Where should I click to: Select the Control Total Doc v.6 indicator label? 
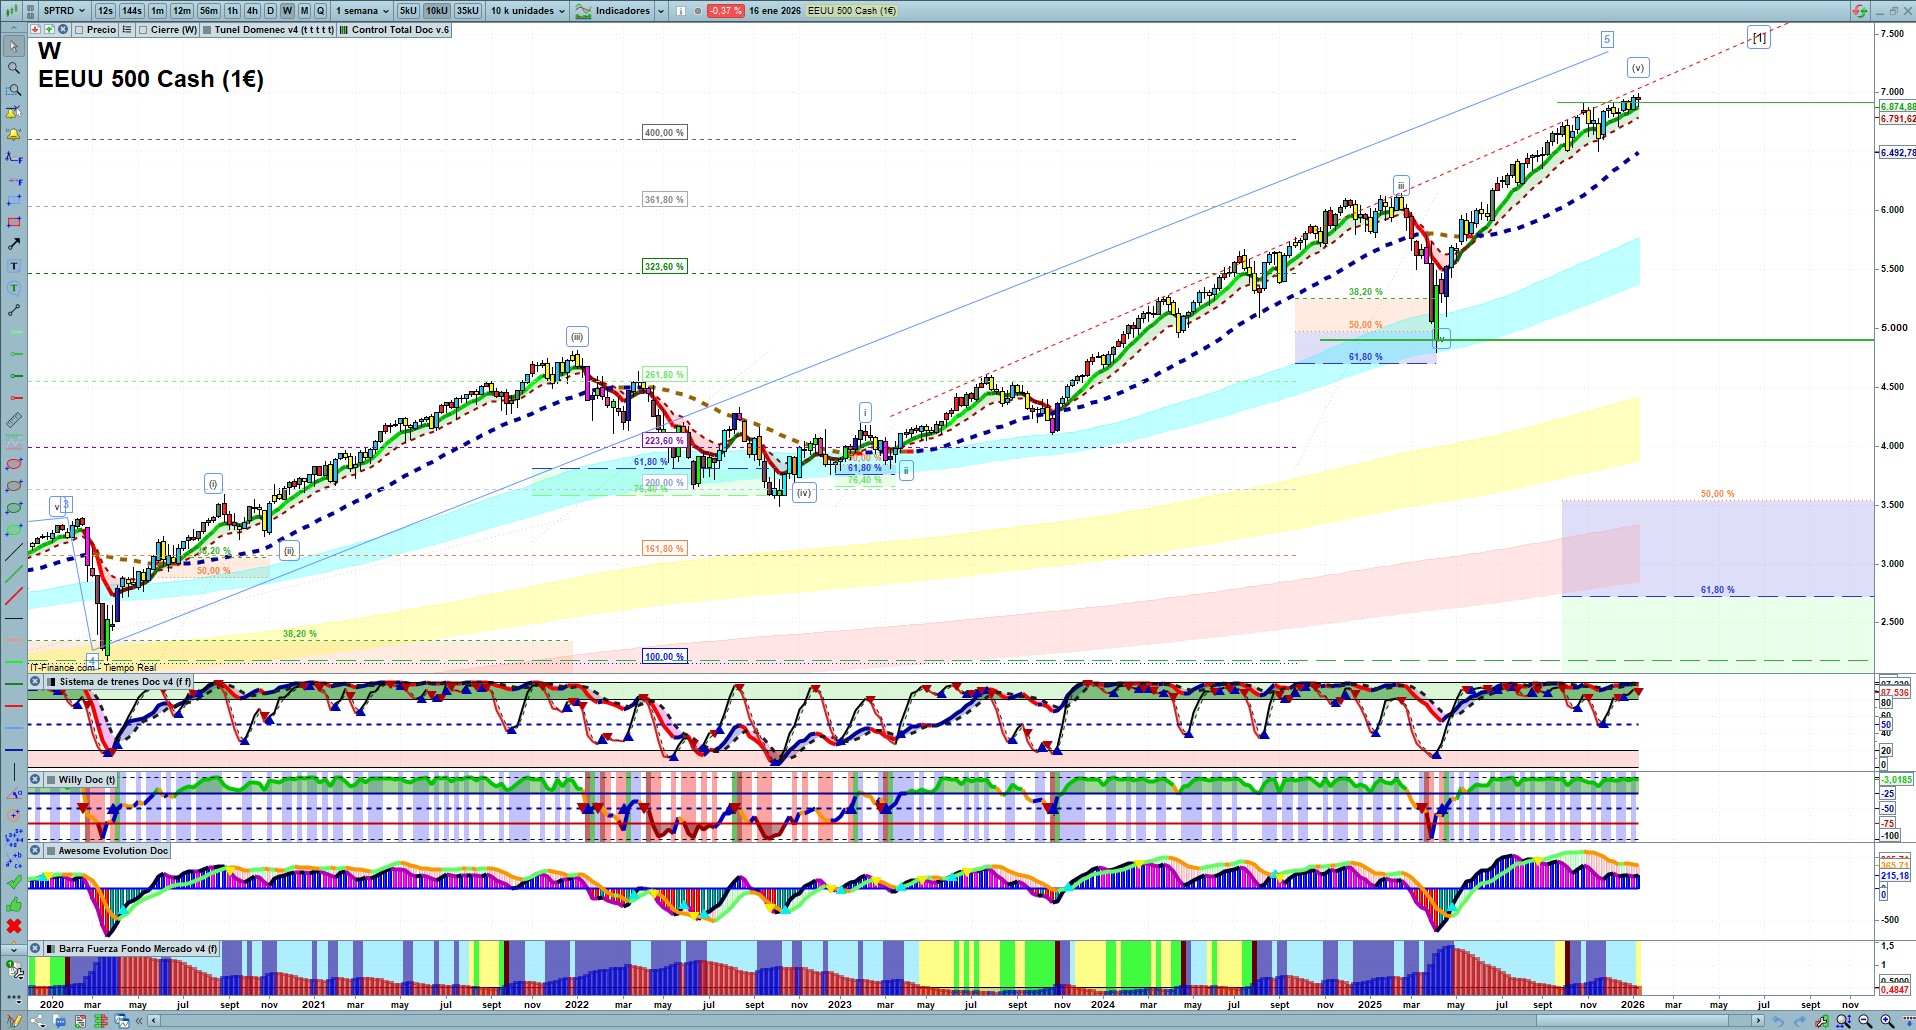pos(400,30)
